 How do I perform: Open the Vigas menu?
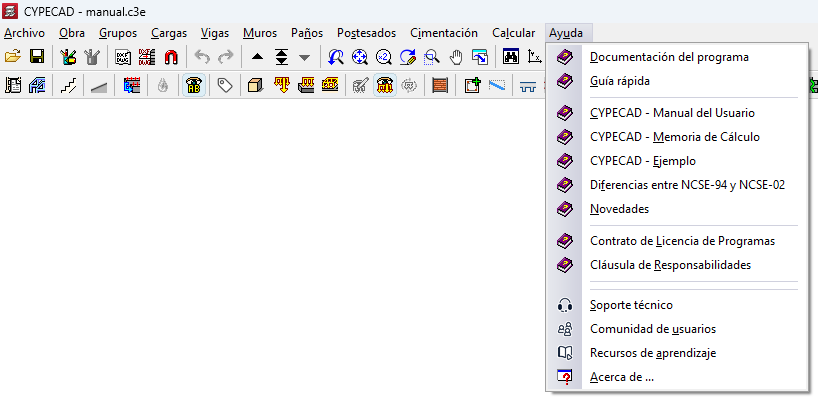coord(214,32)
